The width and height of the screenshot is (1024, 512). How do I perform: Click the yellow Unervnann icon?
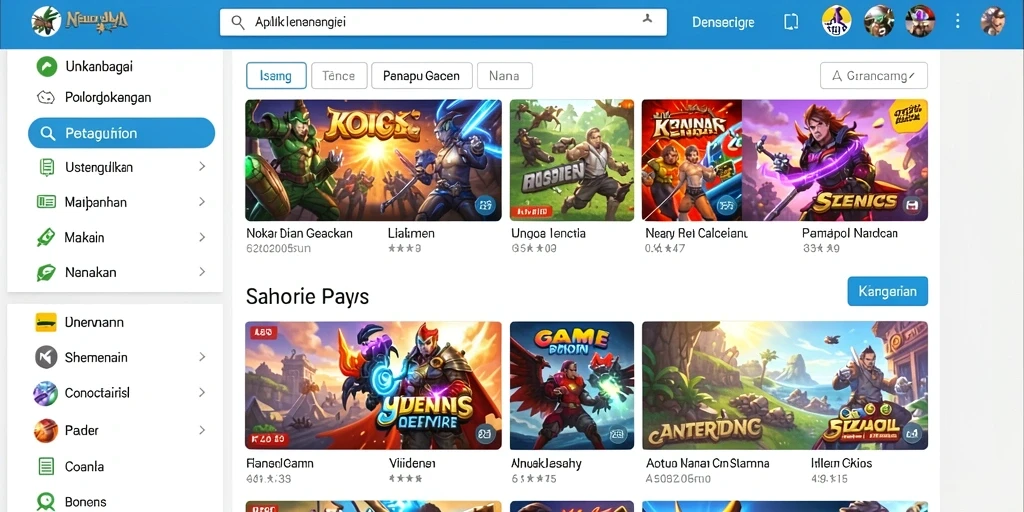(46, 322)
